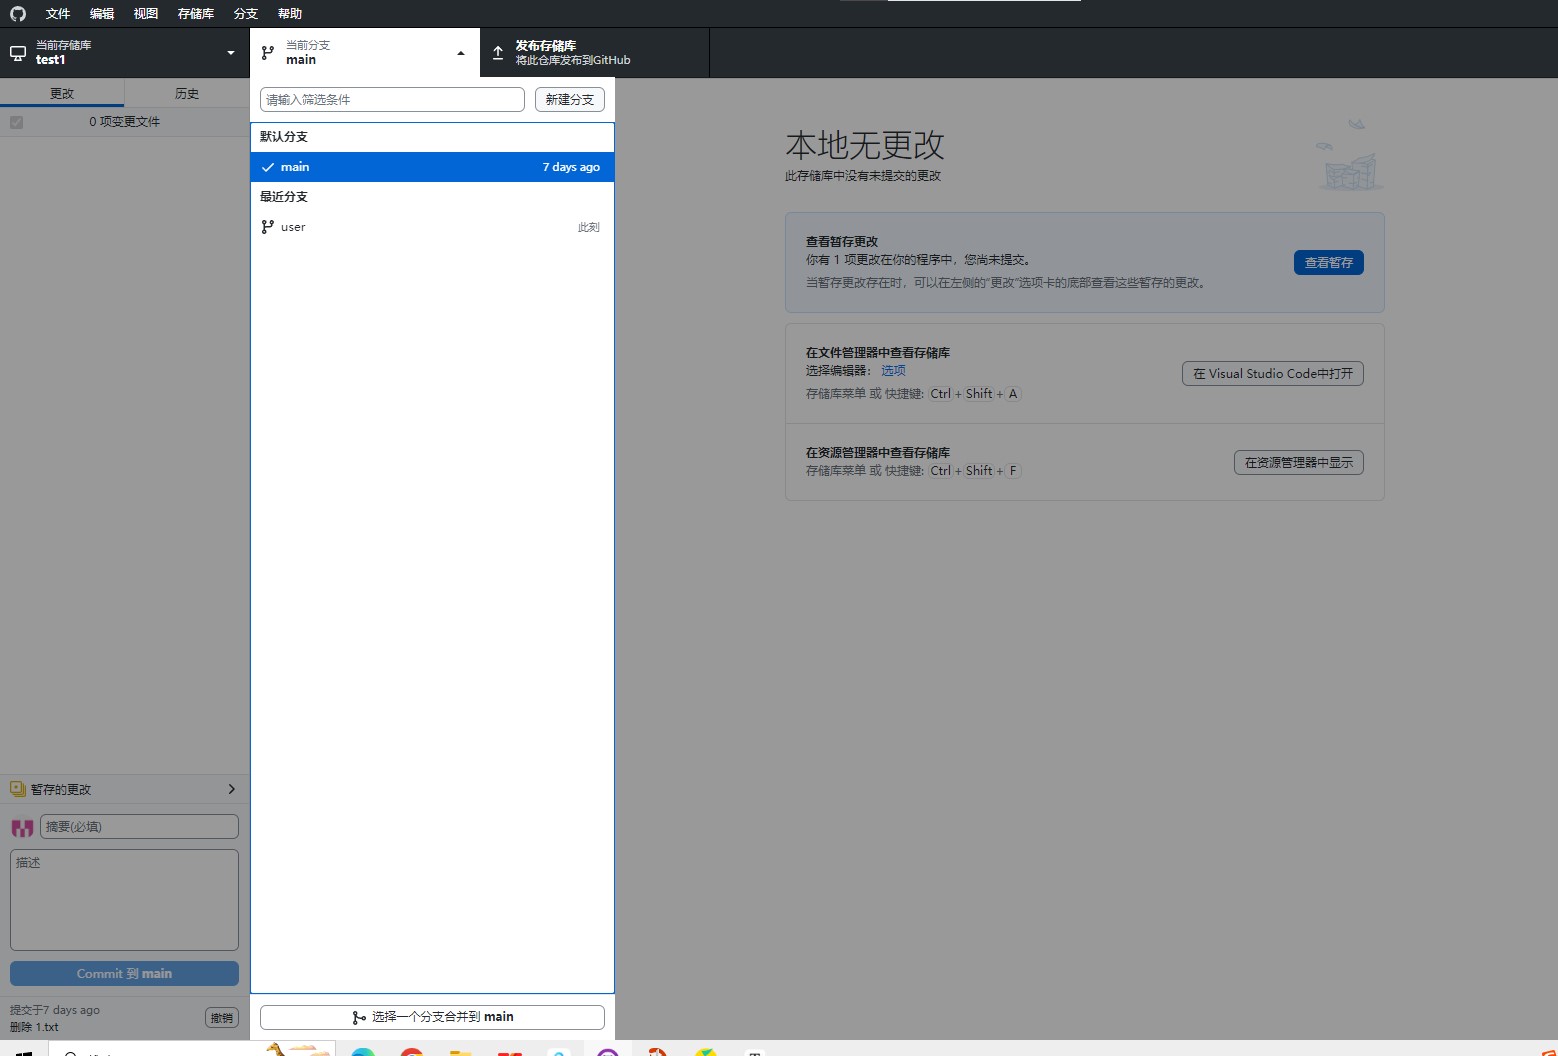Click the checkmark icon on the main branch row
The width and height of the screenshot is (1558, 1056).
click(x=267, y=167)
